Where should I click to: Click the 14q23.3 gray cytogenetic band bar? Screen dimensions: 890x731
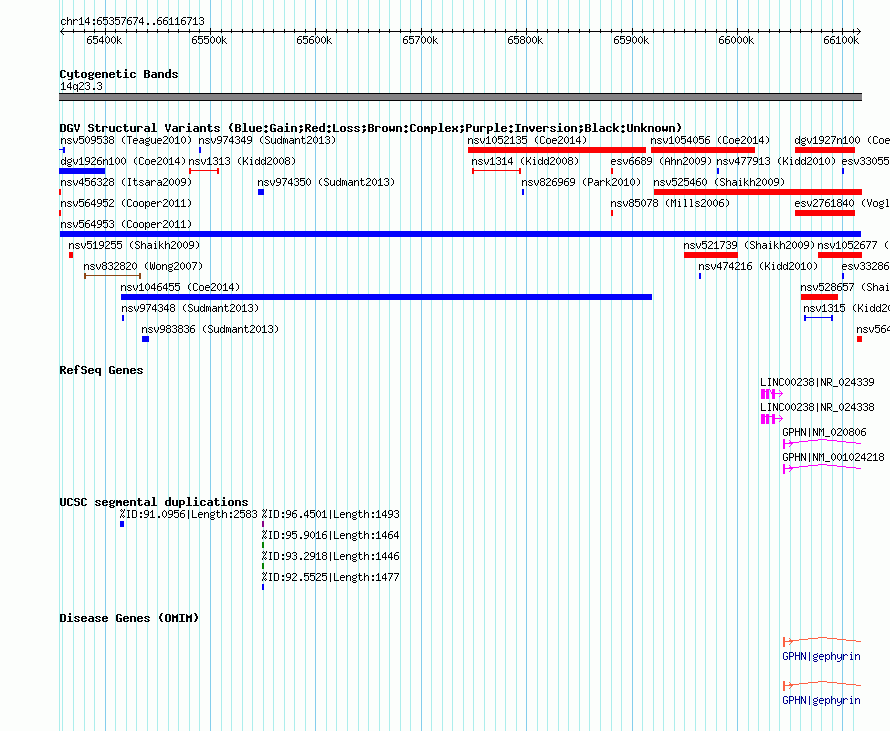click(460, 97)
